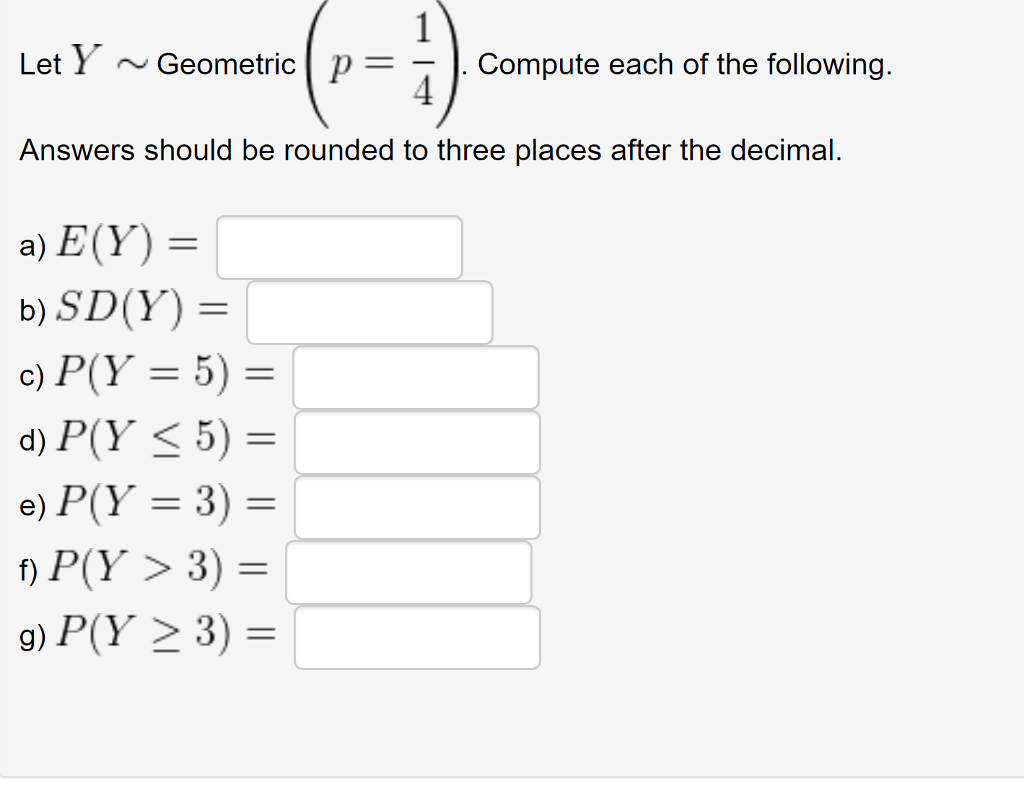Image resolution: width=1024 pixels, height=800 pixels.
Task: Click the P(Y > 3) input box
Action: pos(408,571)
